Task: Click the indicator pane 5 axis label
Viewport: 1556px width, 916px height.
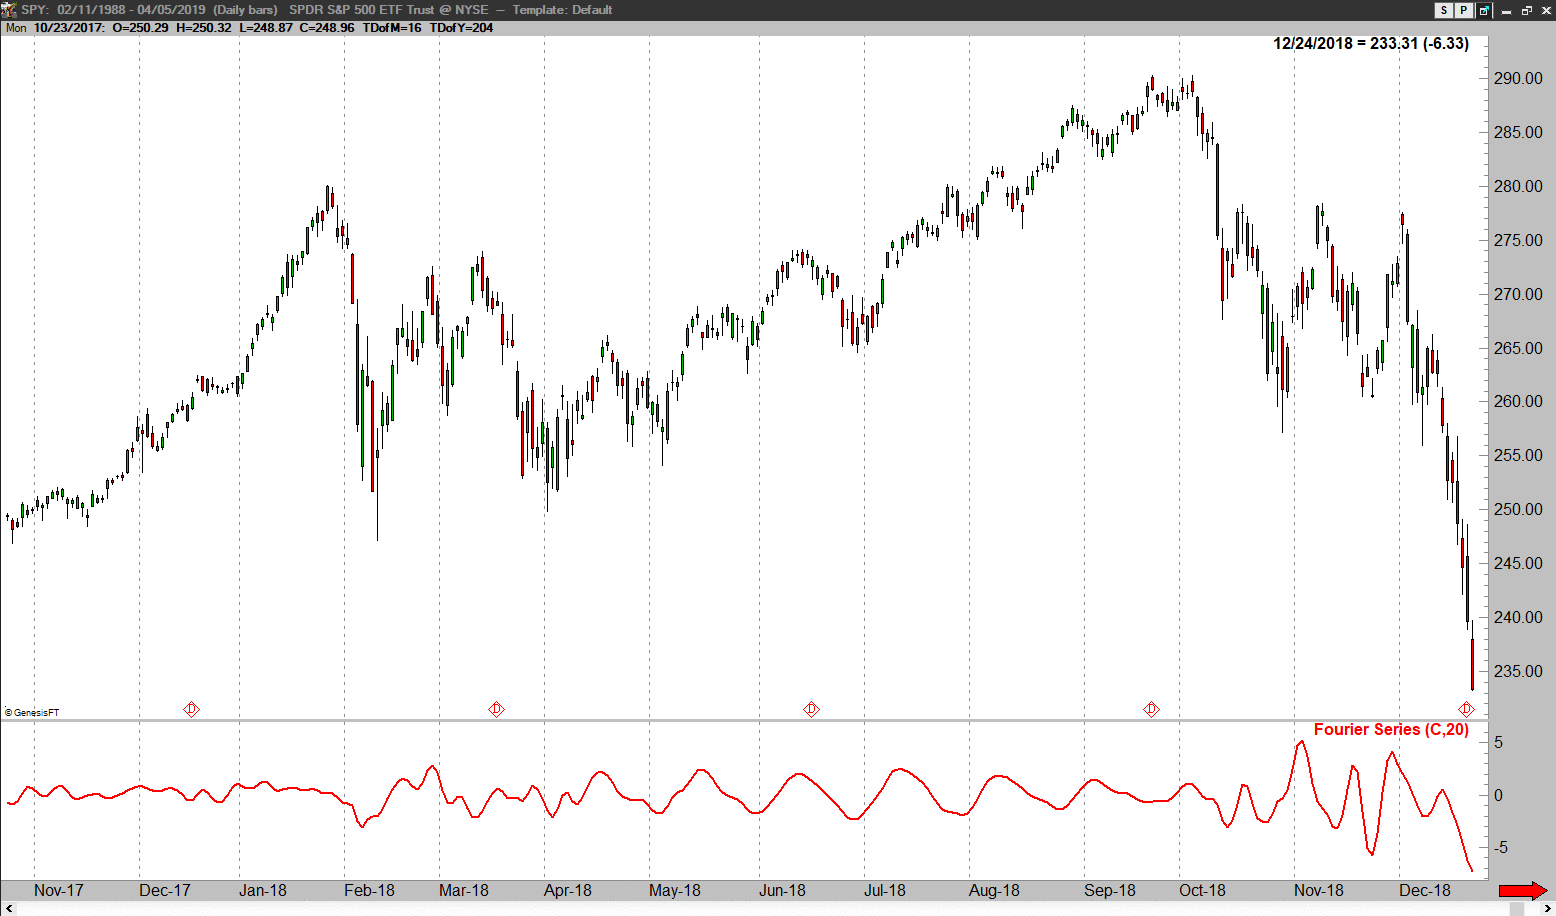Action: 1498,743
